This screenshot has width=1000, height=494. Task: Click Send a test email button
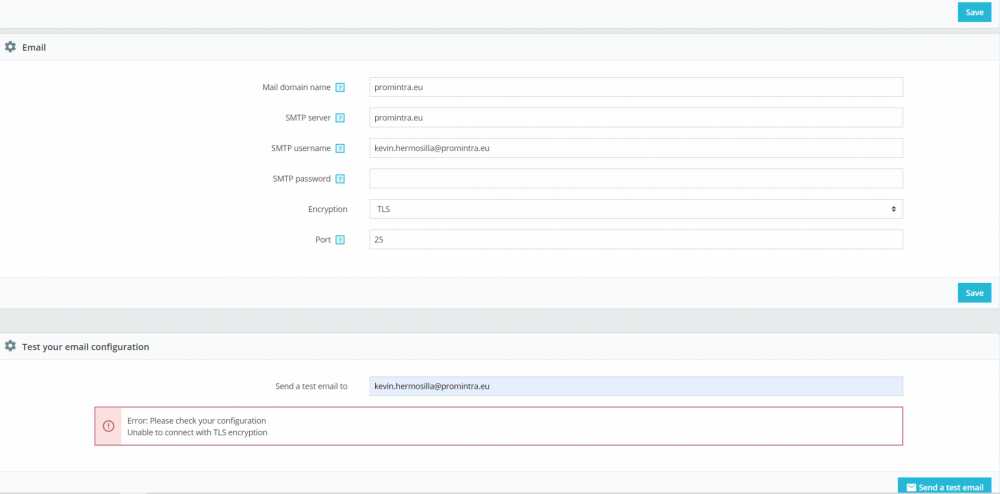point(945,486)
